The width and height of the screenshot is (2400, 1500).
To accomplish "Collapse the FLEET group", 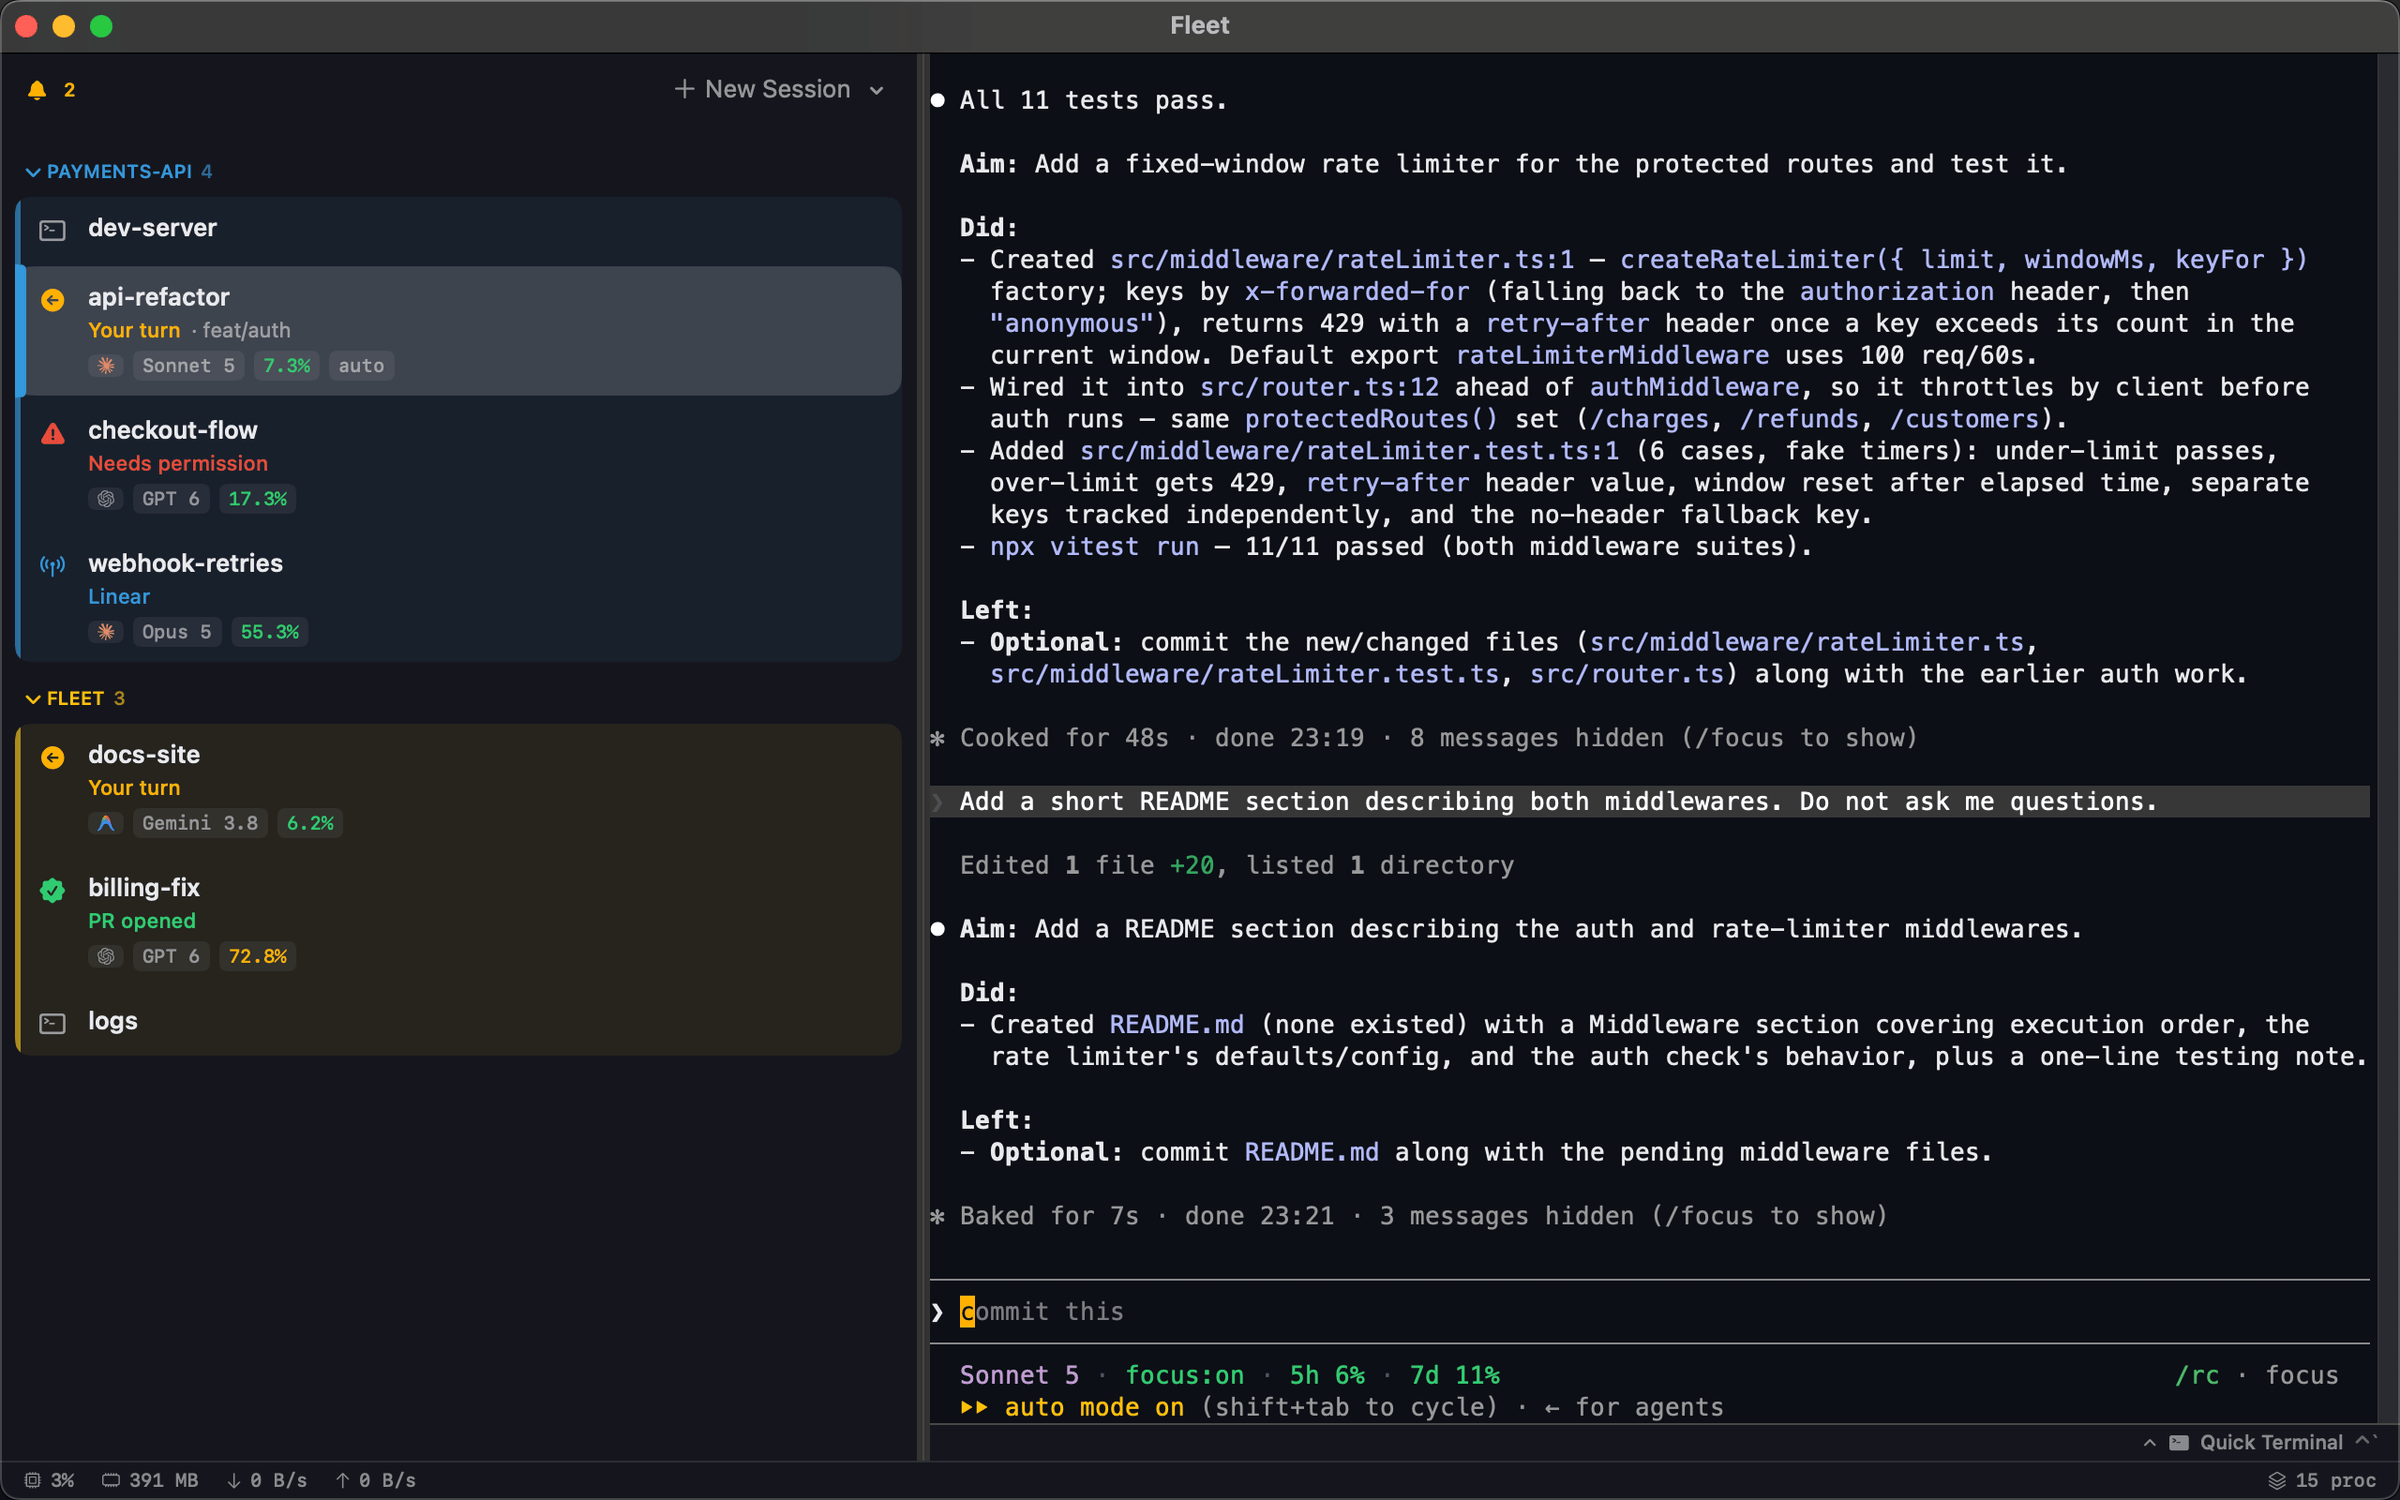I will [33, 699].
